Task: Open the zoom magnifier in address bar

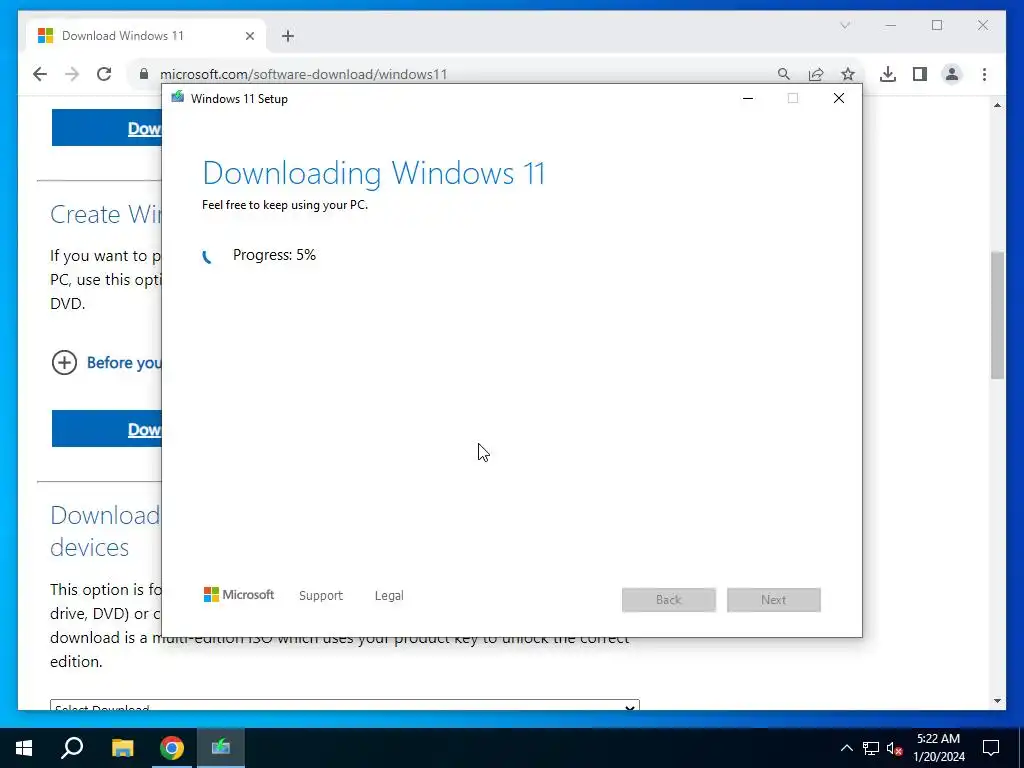Action: [784, 74]
